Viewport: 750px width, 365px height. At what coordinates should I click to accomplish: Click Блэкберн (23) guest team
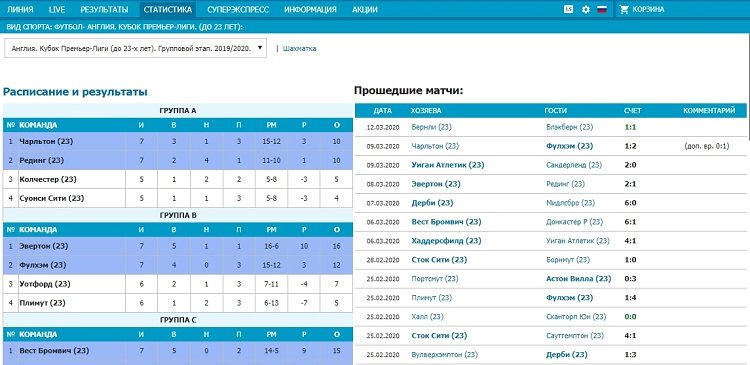click(570, 127)
